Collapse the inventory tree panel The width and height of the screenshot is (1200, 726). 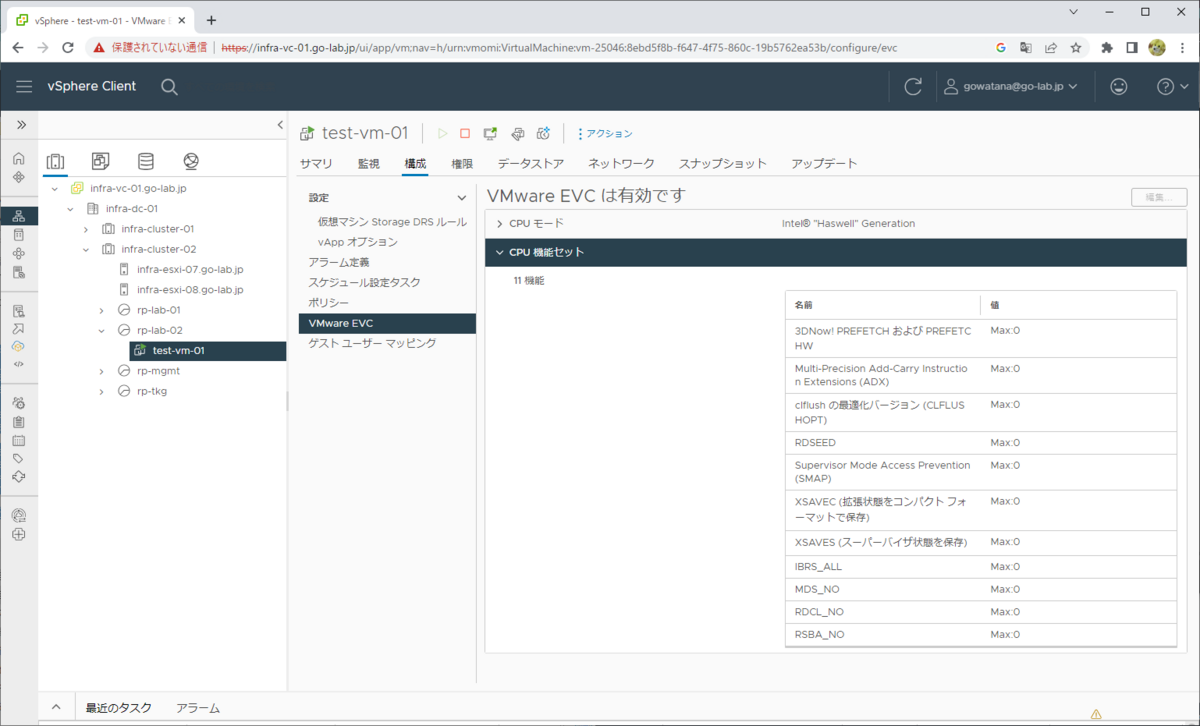(x=280, y=125)
